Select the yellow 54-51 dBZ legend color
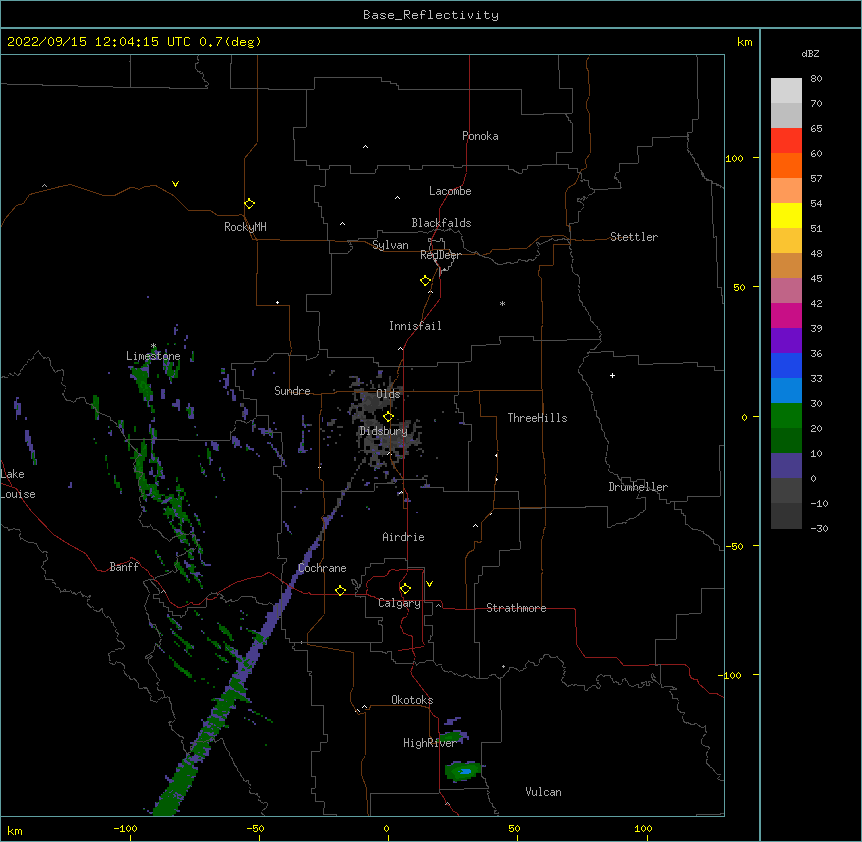The image size is (862, 842). (786, 215)
